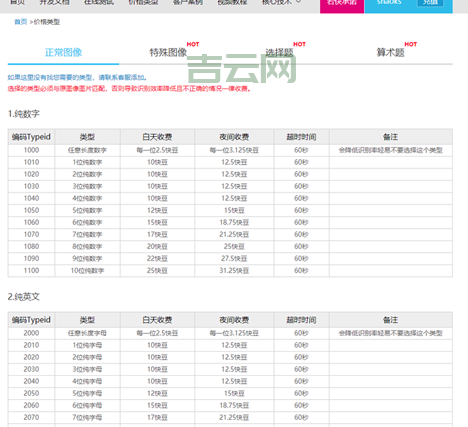This screenshot has height=427, width=468.
Task: Select 价格类型 in the navigation bar
Action: pos(143,2)
